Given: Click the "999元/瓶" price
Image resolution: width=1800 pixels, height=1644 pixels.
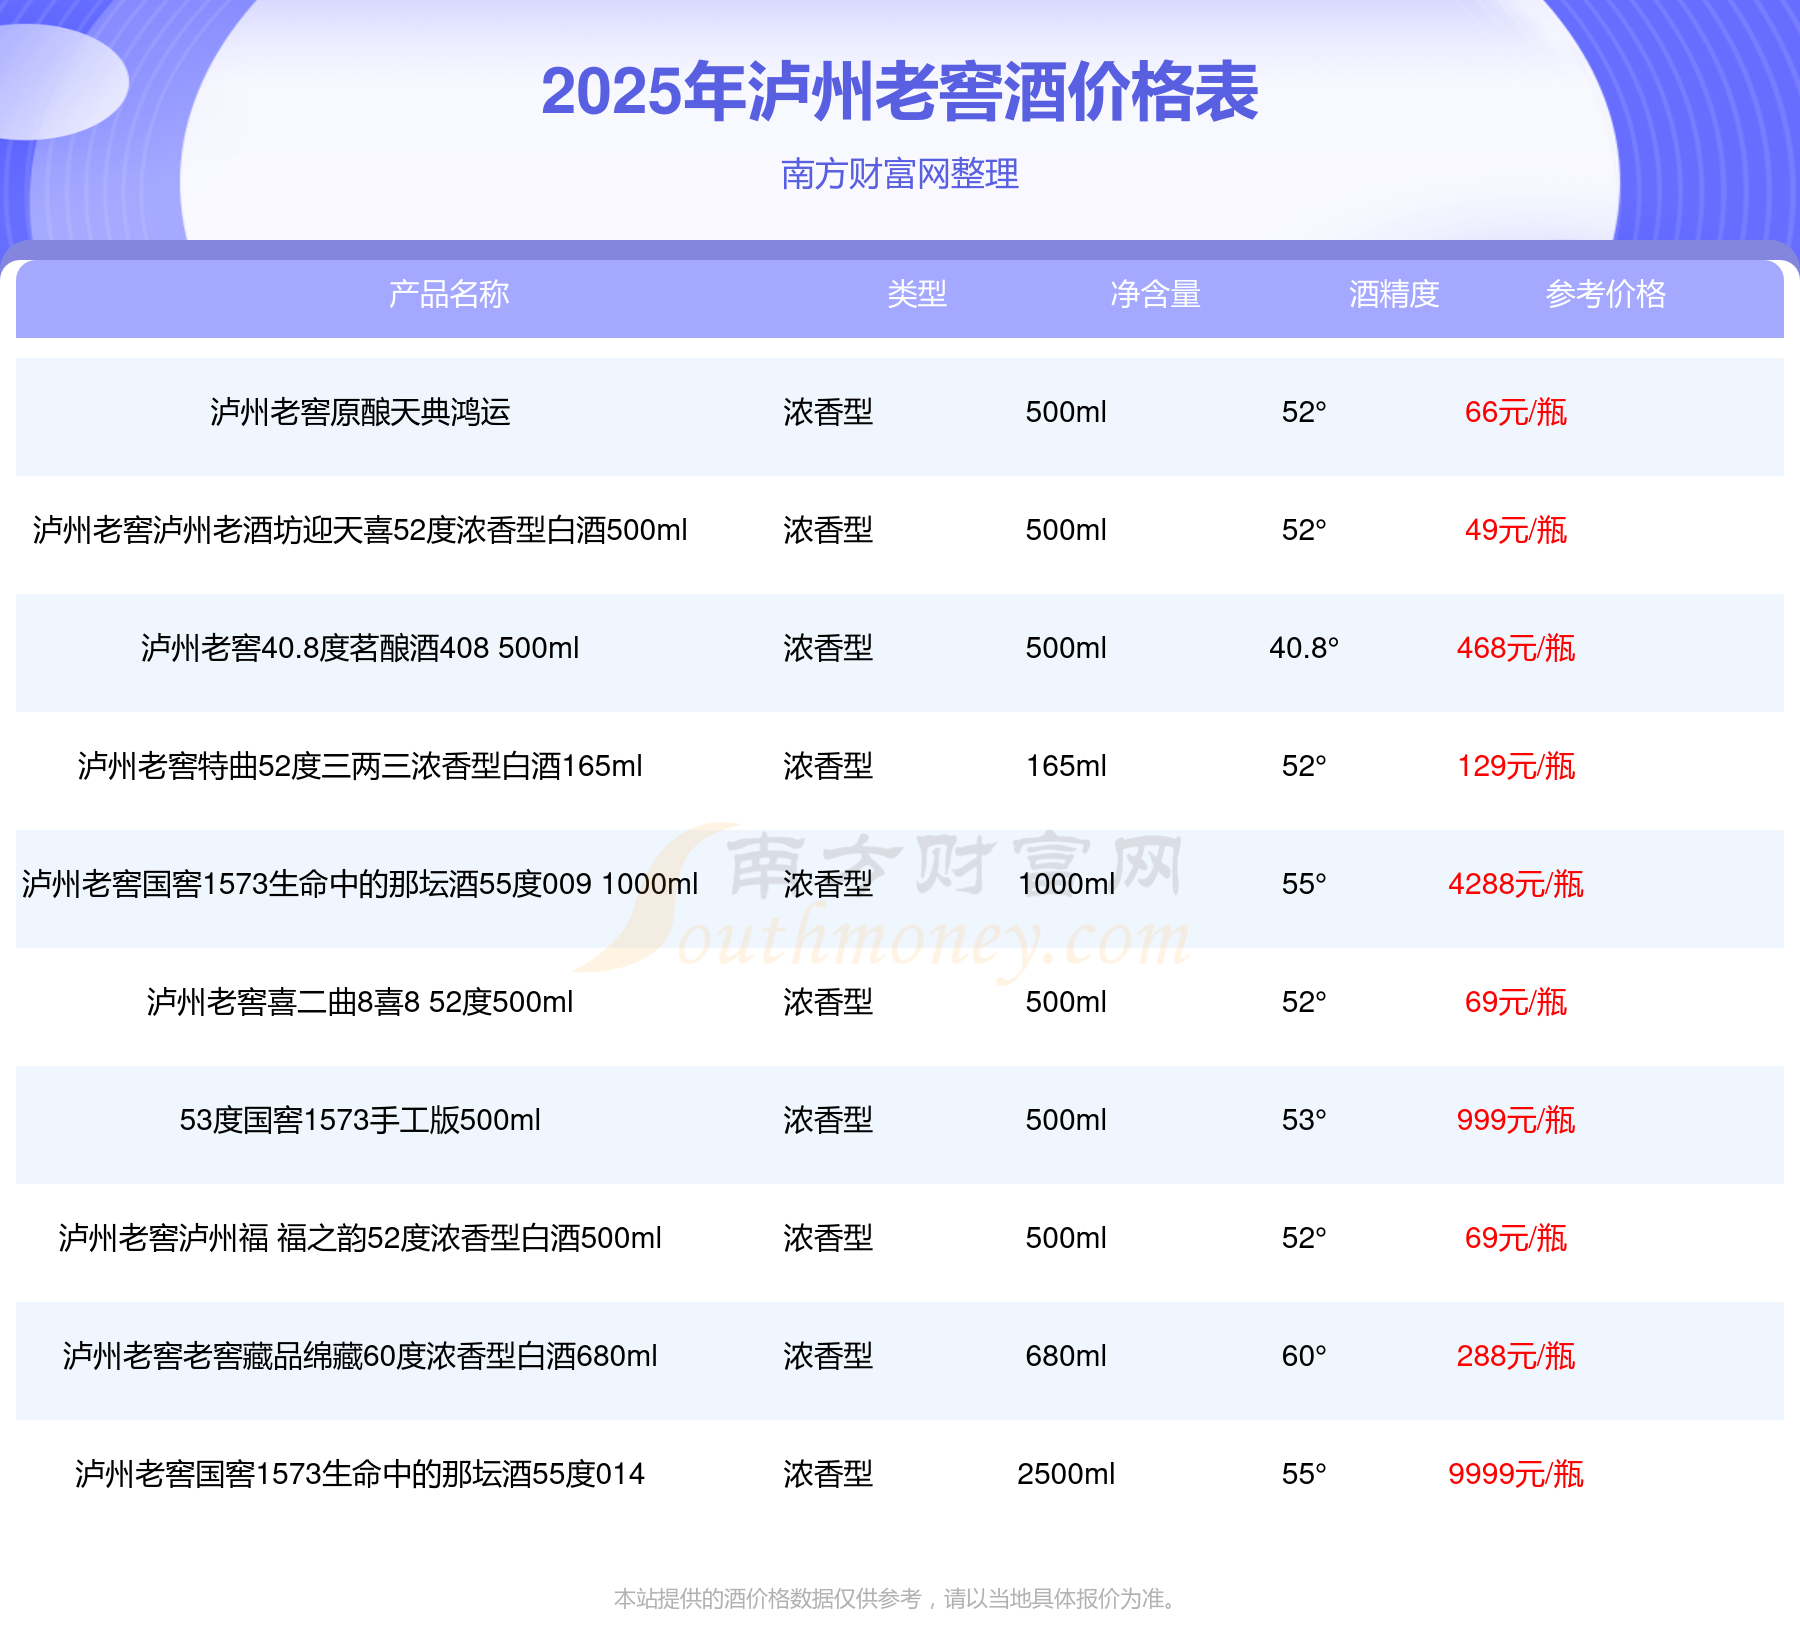Looking at the screenshot, I should (x=1516, y=1120).
